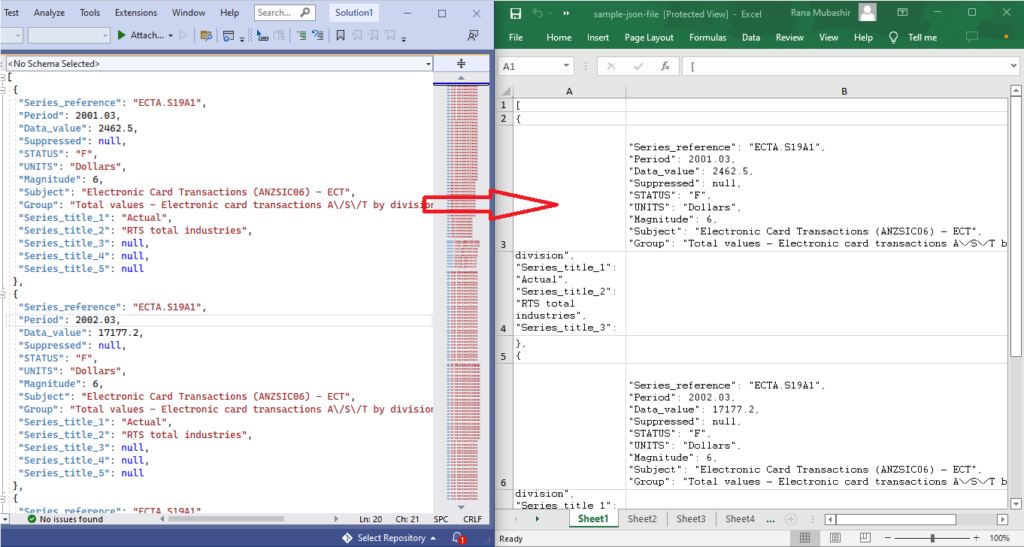Click the green Attach start arrow
This screenshot has height=547, width=1024.
(121, 36)
